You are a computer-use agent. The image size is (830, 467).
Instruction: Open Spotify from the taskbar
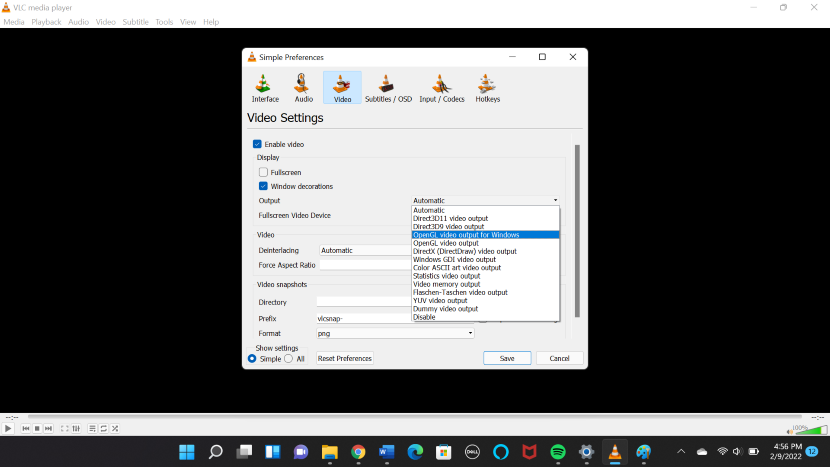[x=557, y=452]
